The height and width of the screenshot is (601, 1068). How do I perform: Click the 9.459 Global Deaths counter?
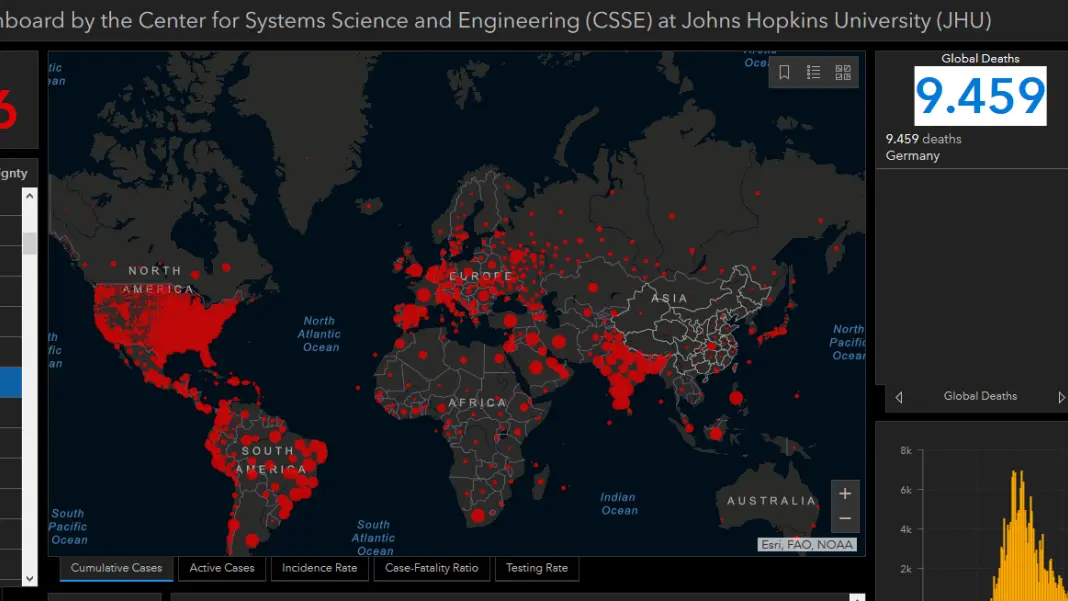coord(980,96)
